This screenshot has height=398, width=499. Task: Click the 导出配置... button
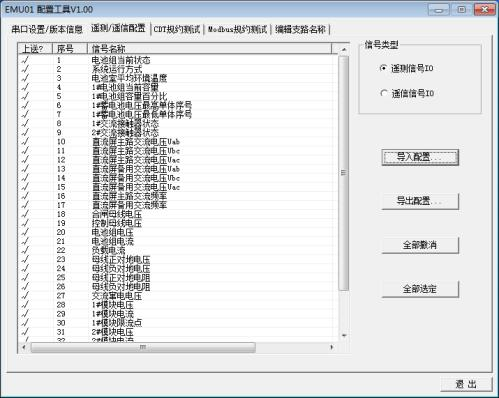click(x=420, y=201)
